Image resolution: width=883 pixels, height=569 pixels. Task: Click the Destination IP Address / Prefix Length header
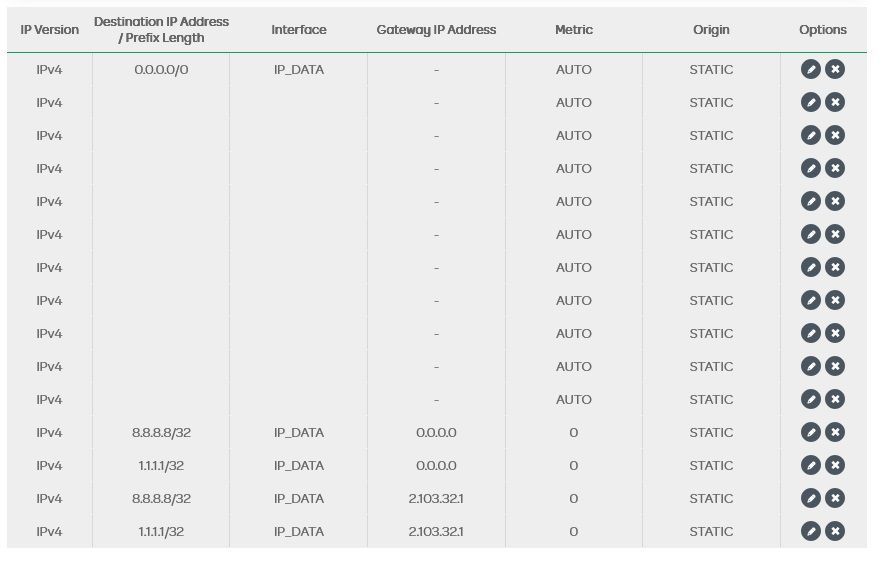click(161, 30)
